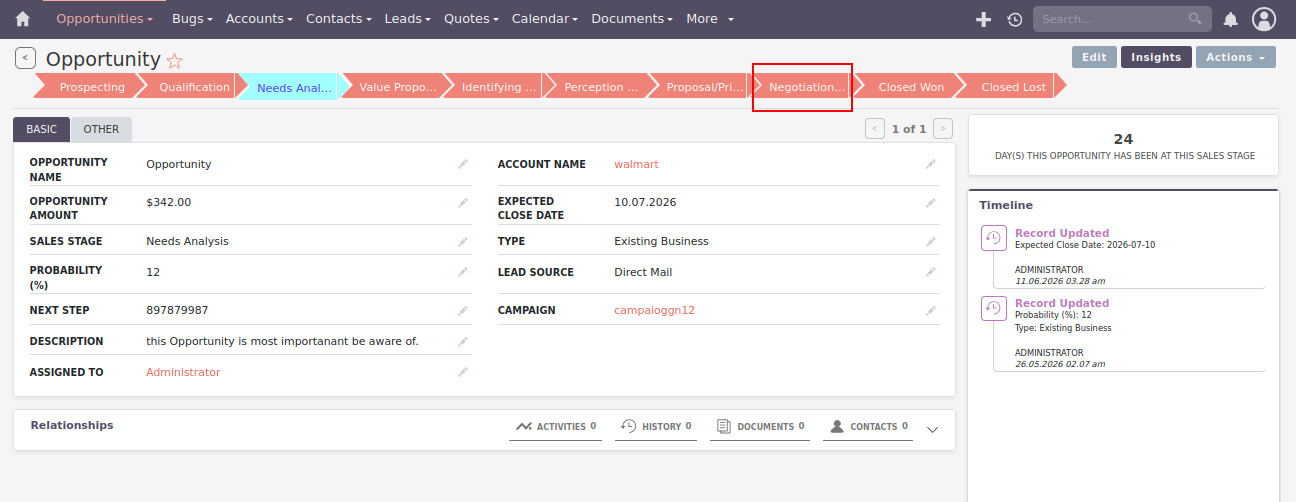Open the quick create plus icon
This screenshot has width=1296, height=502.
pyautogui.click(x=983, y=19)
